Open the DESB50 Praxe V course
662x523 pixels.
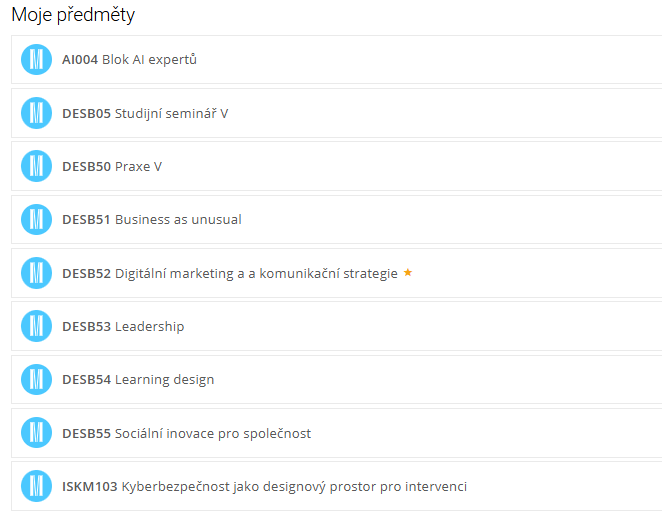[112, 166]
